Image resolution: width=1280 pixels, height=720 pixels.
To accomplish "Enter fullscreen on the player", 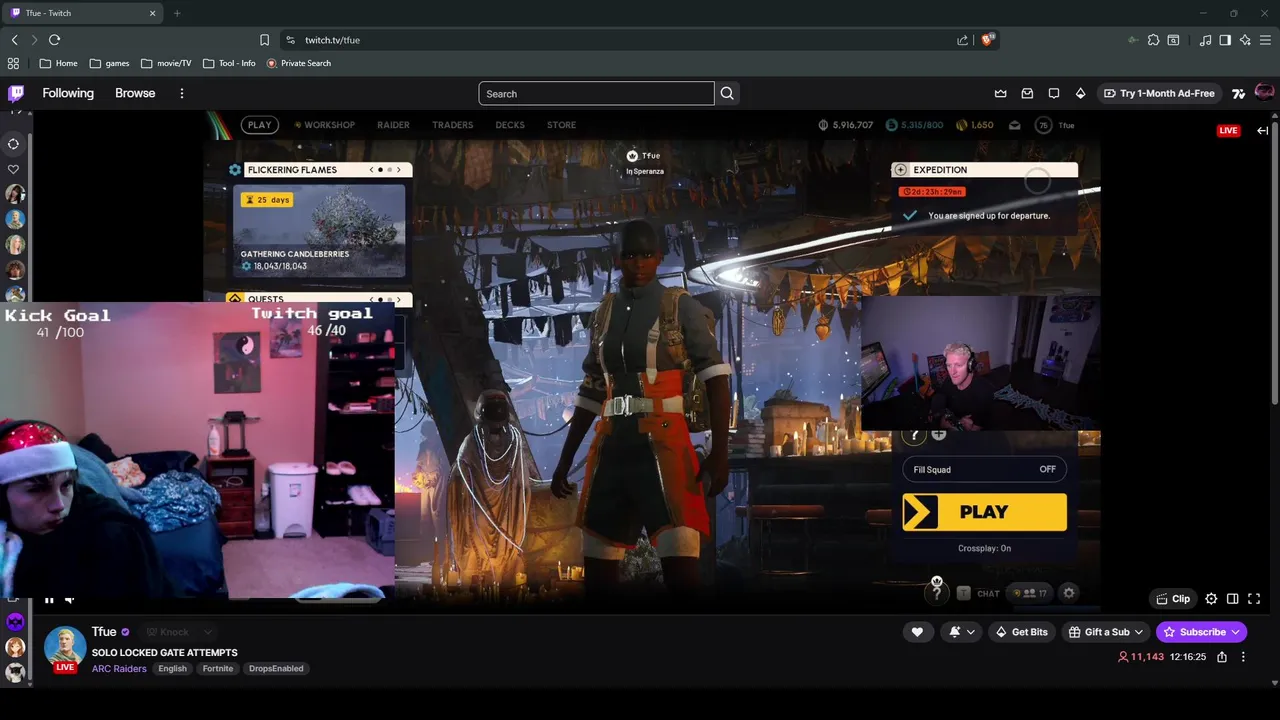I will 1254,599.
